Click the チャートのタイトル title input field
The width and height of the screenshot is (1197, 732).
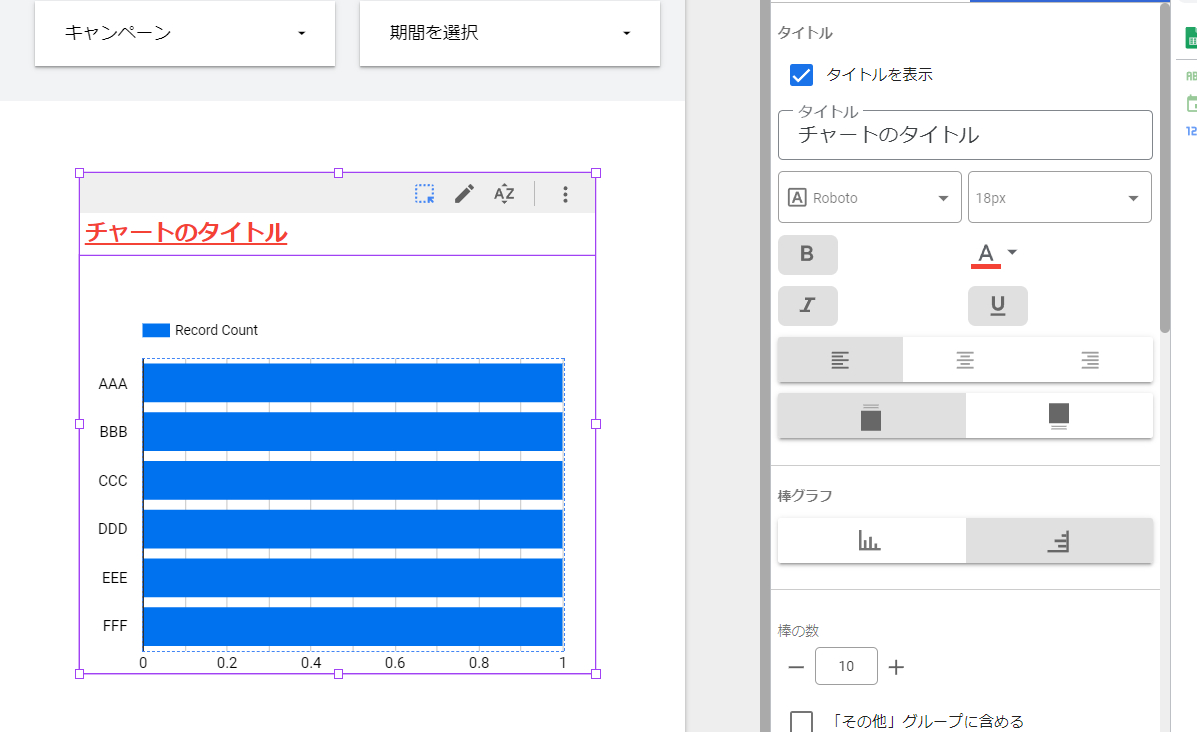click(x=965, y=135)
